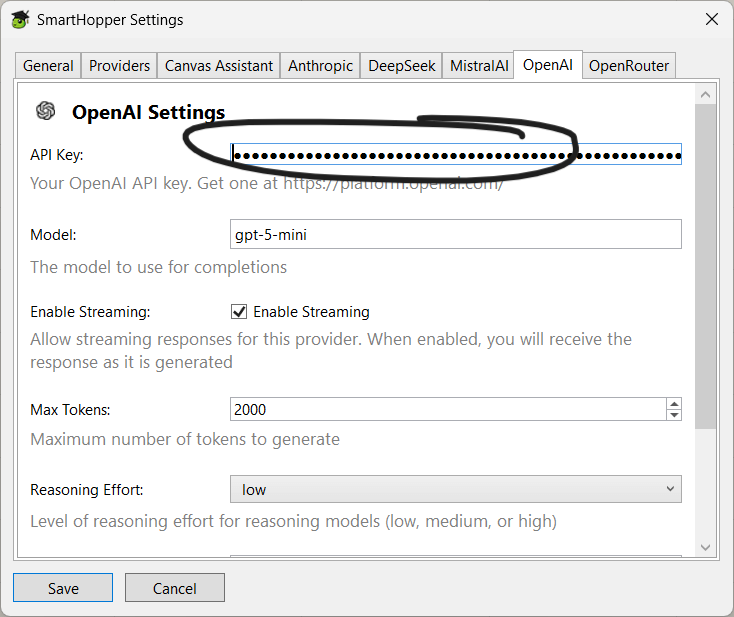Click the scrollbar up arrow
The width and height of the screenshot is (734, 617).
(x=705, y=95)
